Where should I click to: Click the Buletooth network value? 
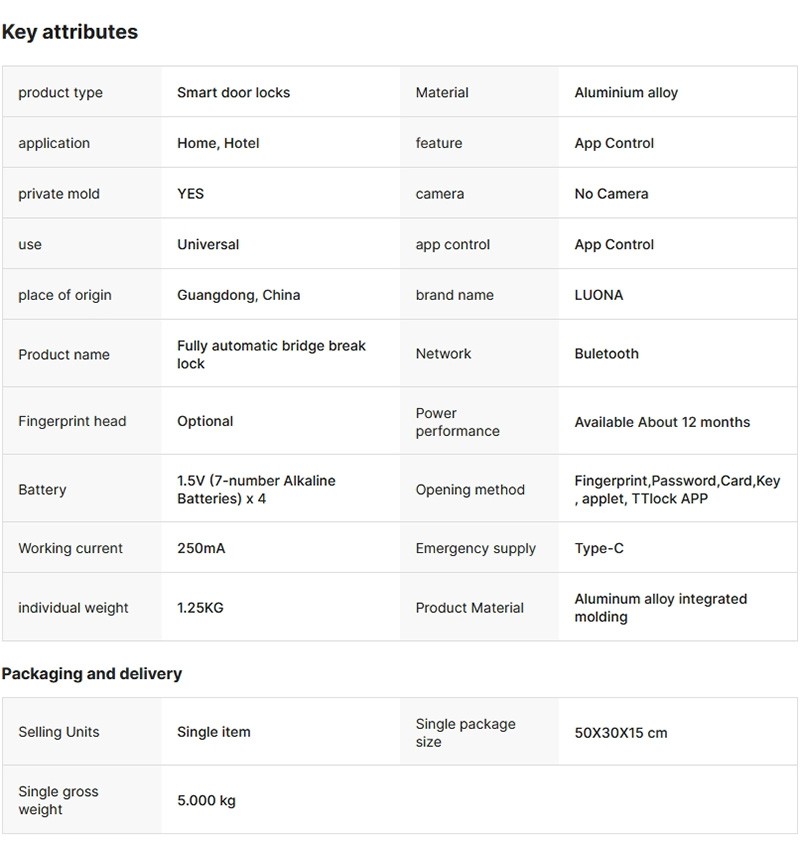point(606,353)
